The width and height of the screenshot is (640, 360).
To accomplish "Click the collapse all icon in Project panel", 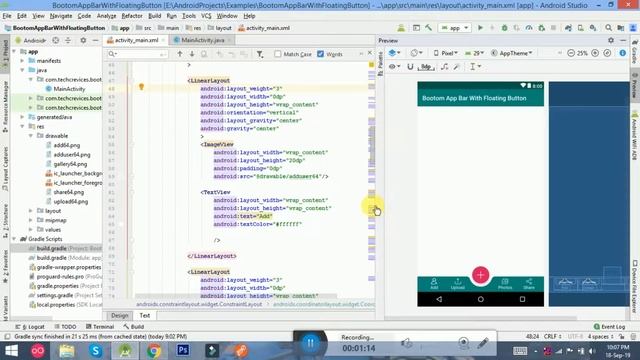I will coord(68,40).
